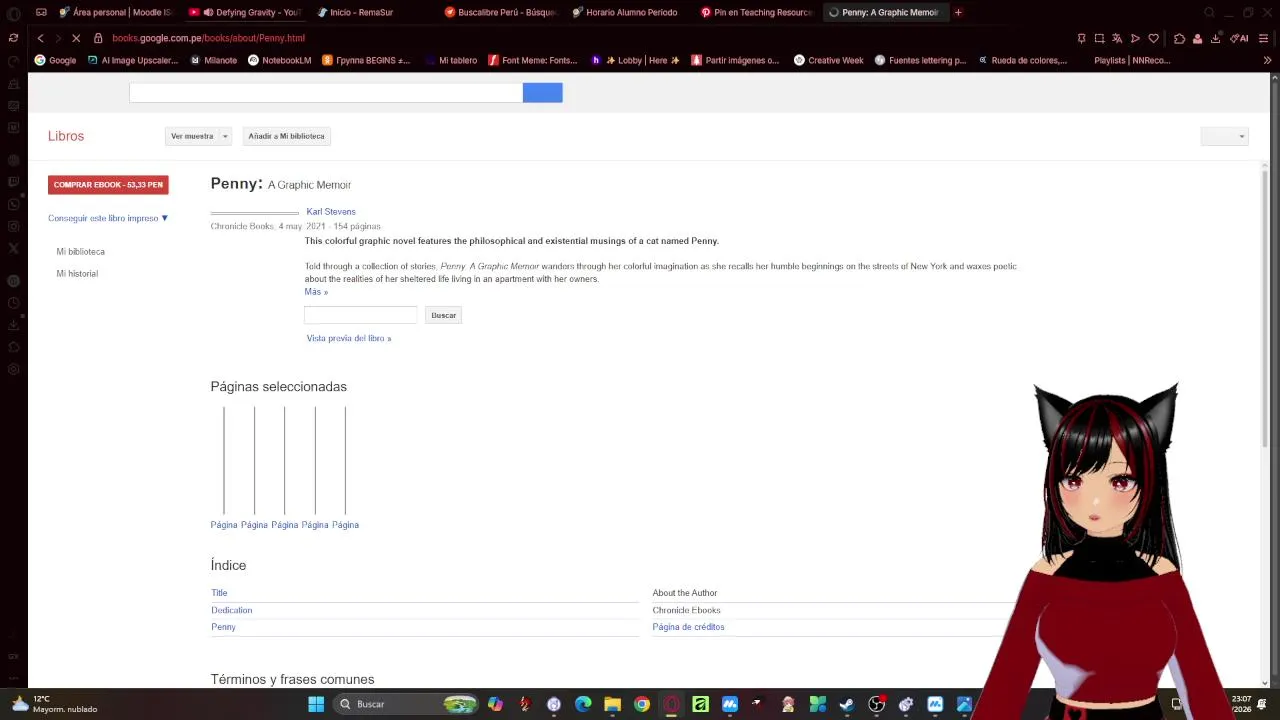The image size is (1280, 720).
Task: Open the author Karl Stevens link
Action: coord(331,212)
